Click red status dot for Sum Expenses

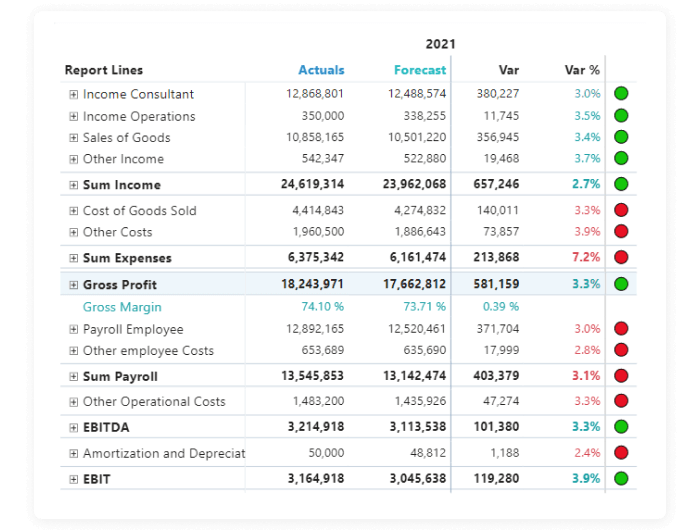[621, 257]
